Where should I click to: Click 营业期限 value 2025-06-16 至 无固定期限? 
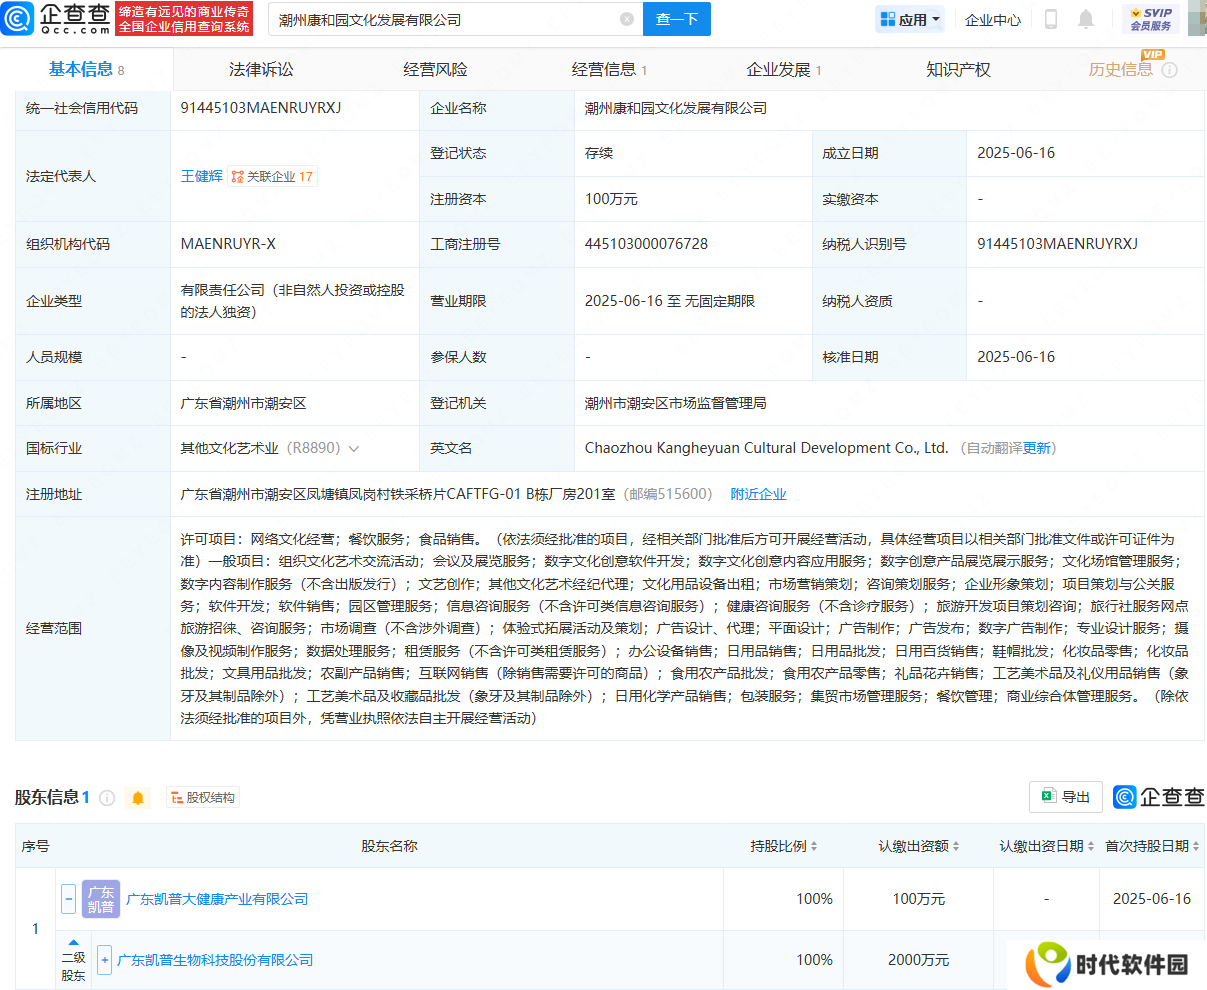[670, 301]
